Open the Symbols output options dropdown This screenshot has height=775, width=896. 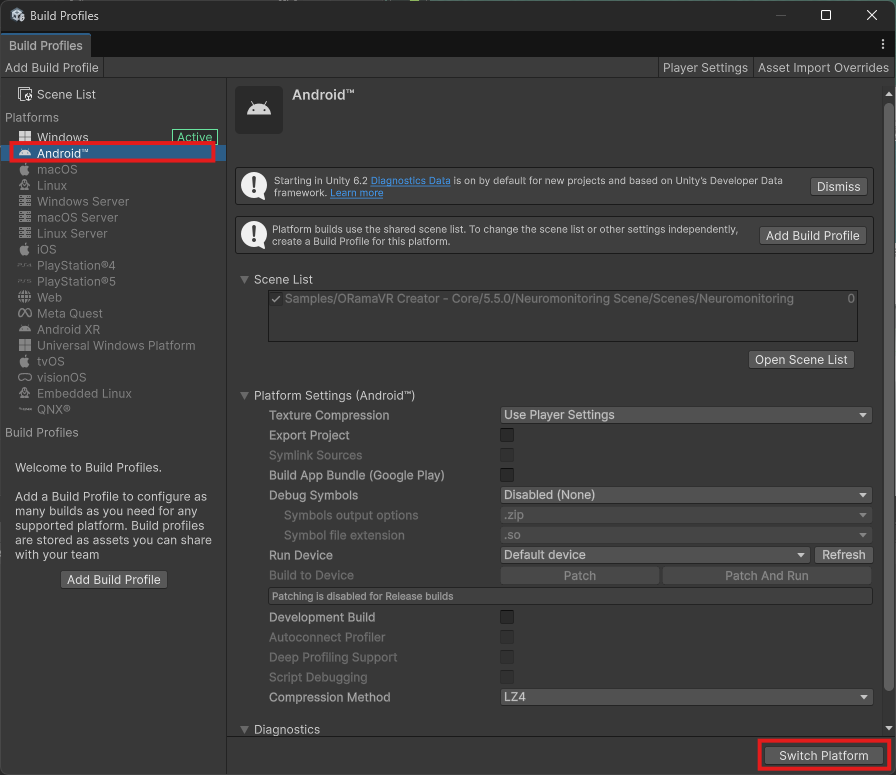686,515
